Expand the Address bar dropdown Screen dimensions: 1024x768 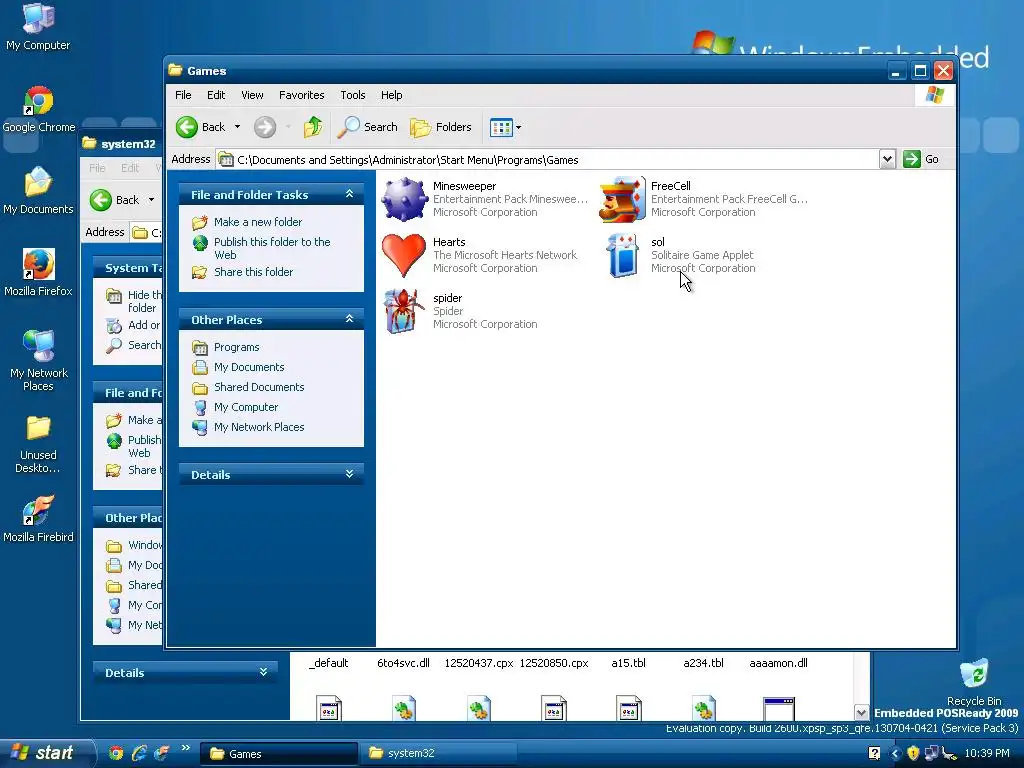(887, 159)
